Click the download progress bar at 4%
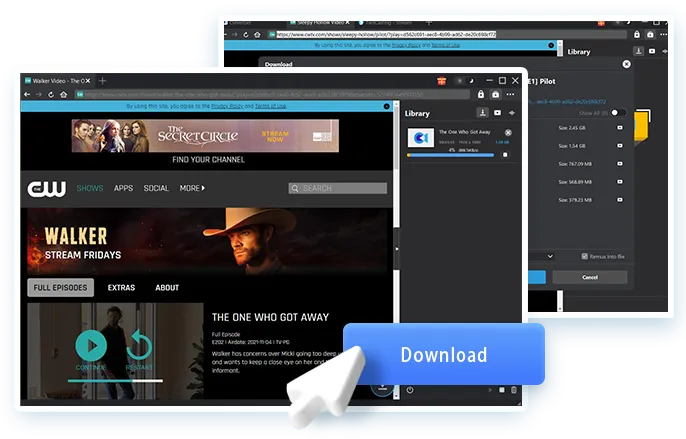686x439 pixels. tap(451, 155)
